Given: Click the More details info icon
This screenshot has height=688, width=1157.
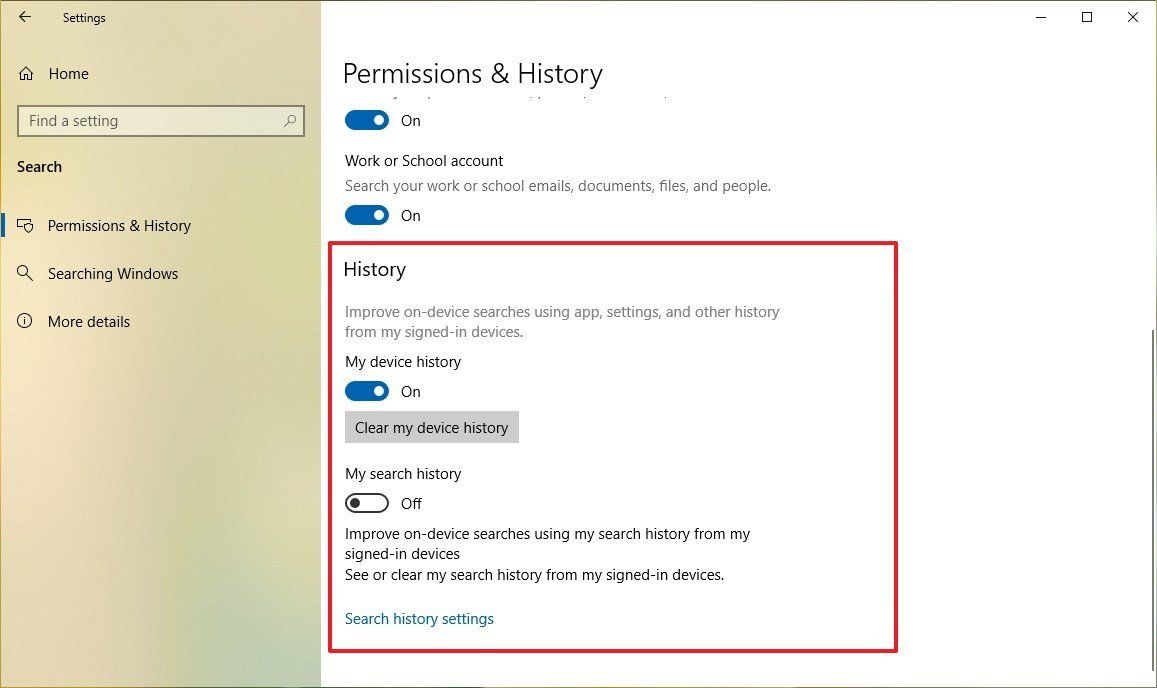Looking at the screenshot, I should pyautogui.click(x=25, y=321).
